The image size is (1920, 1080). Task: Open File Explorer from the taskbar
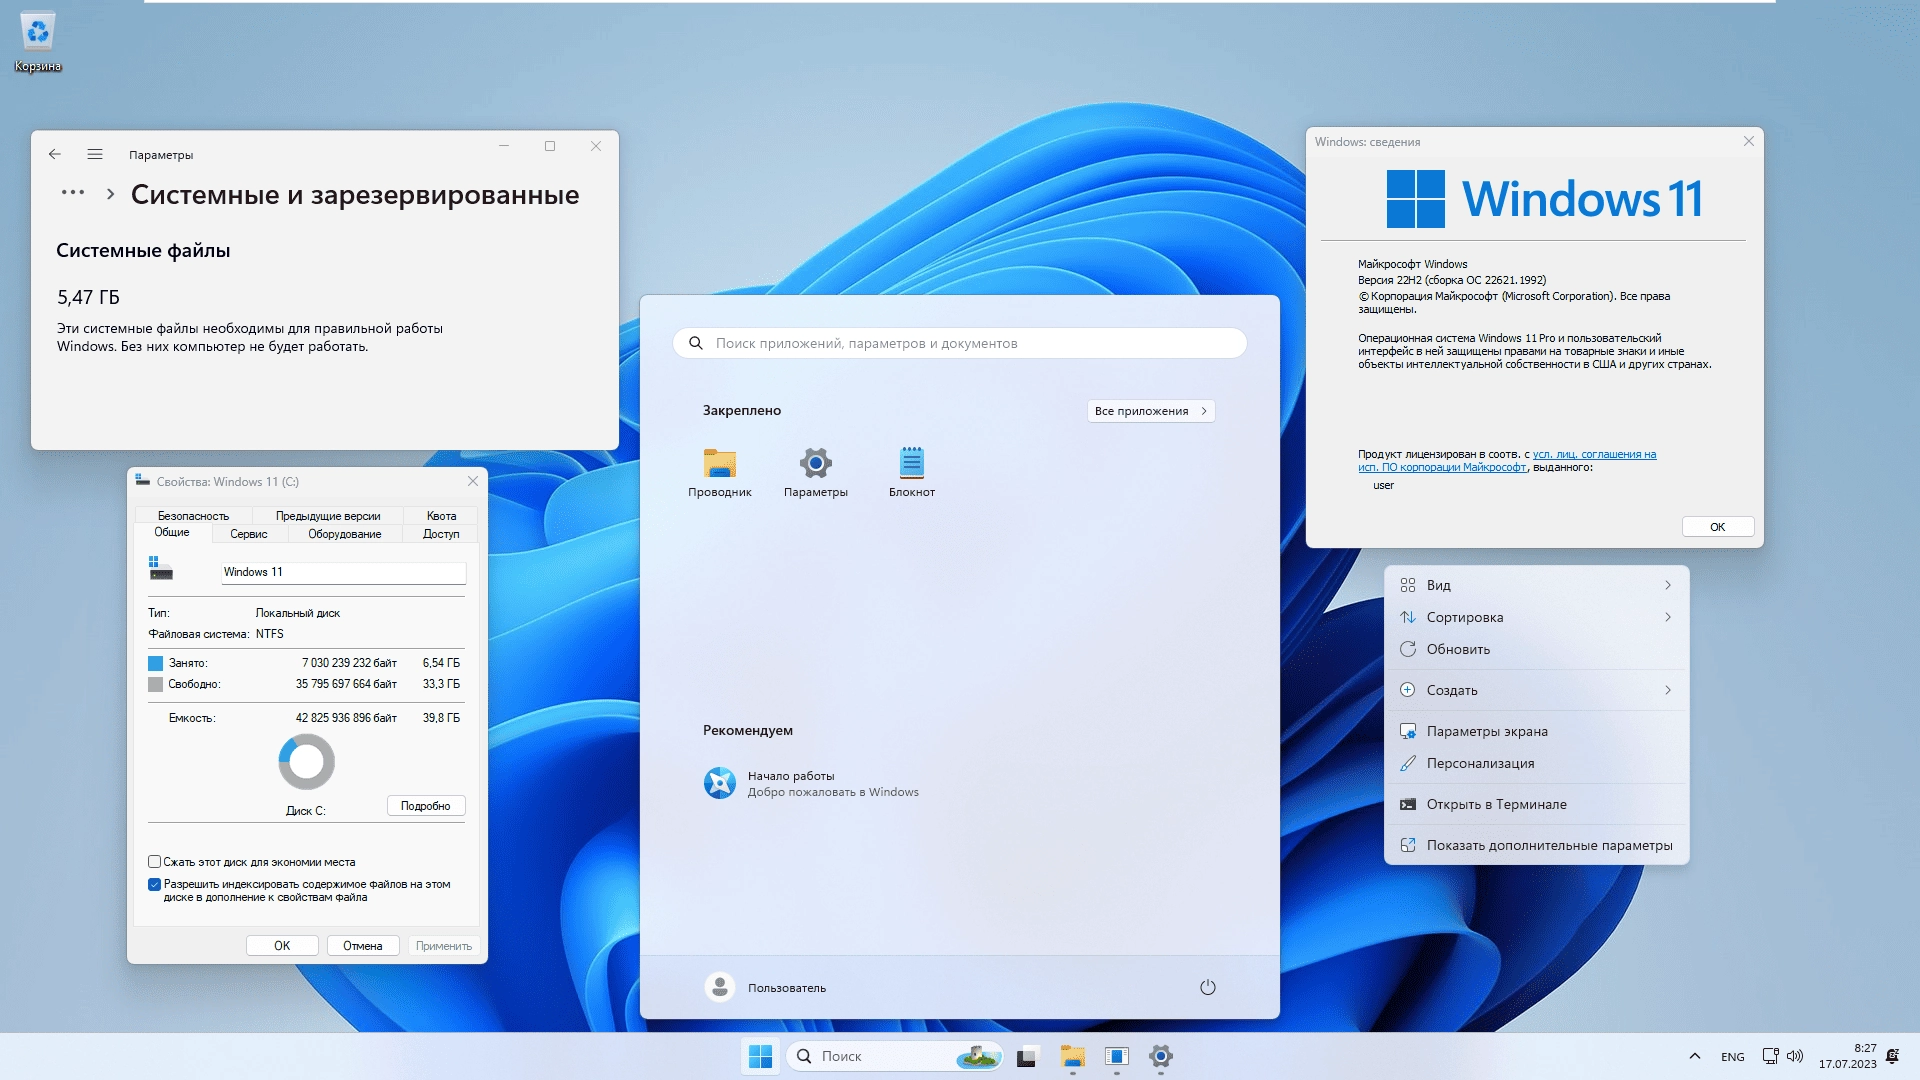point(1073,1056)
